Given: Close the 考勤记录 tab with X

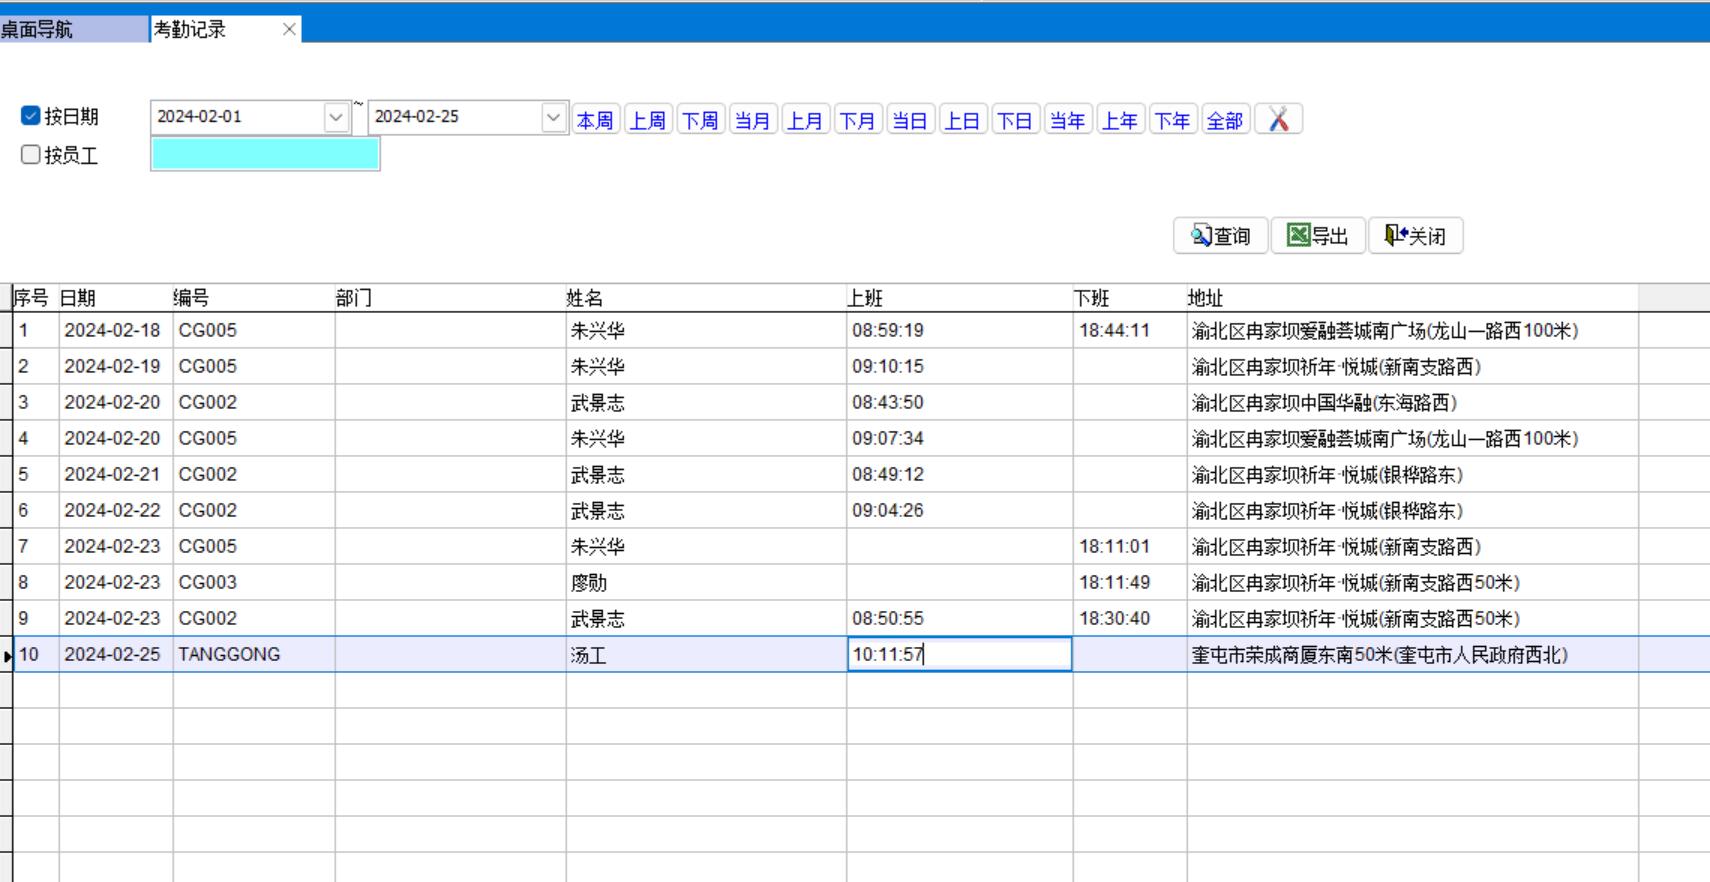Looking at the screenshot, I should pyautogui.click(x=289, y=29).
